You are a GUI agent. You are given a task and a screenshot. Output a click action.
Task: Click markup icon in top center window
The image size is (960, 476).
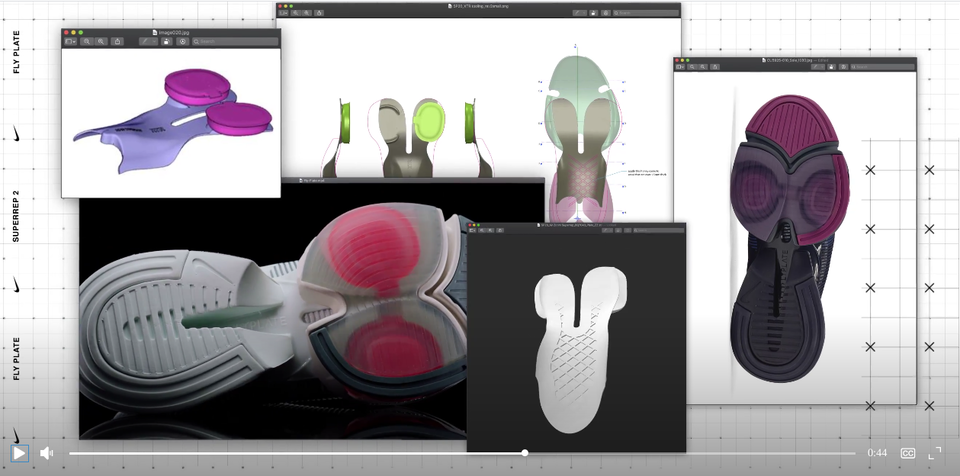tap(579, 13)
